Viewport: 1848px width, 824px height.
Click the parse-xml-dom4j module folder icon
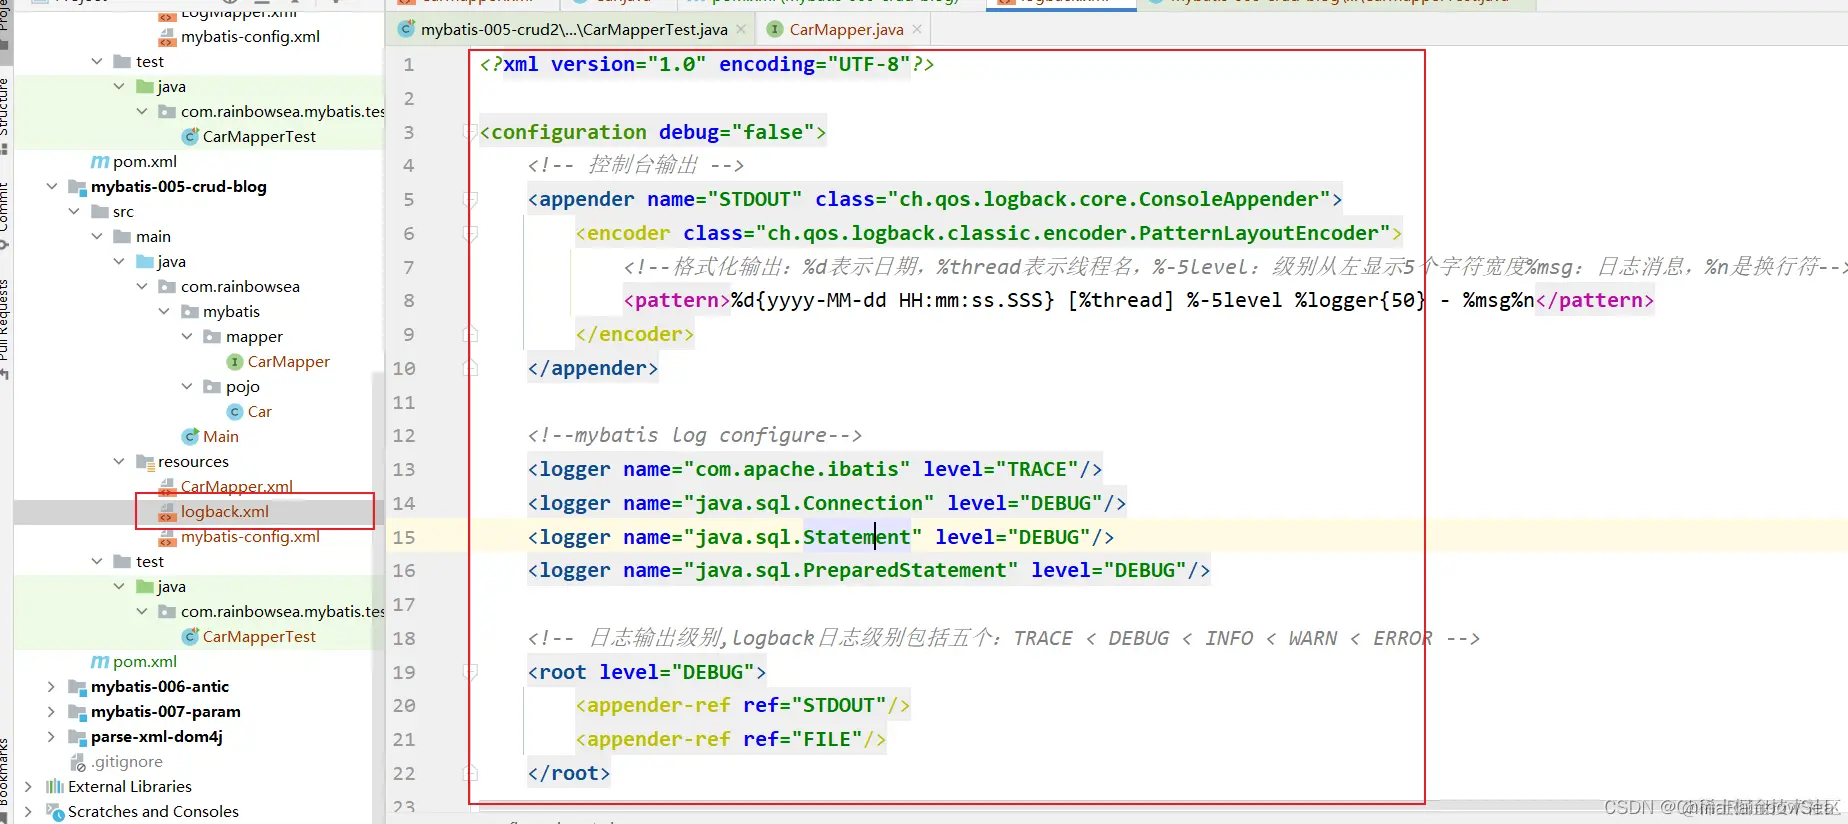(x=77, y=737)
